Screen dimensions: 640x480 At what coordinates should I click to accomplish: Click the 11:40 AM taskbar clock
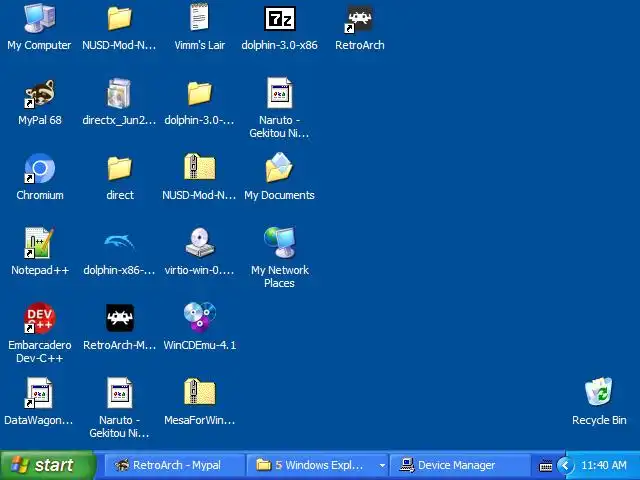tap(604, 465)
